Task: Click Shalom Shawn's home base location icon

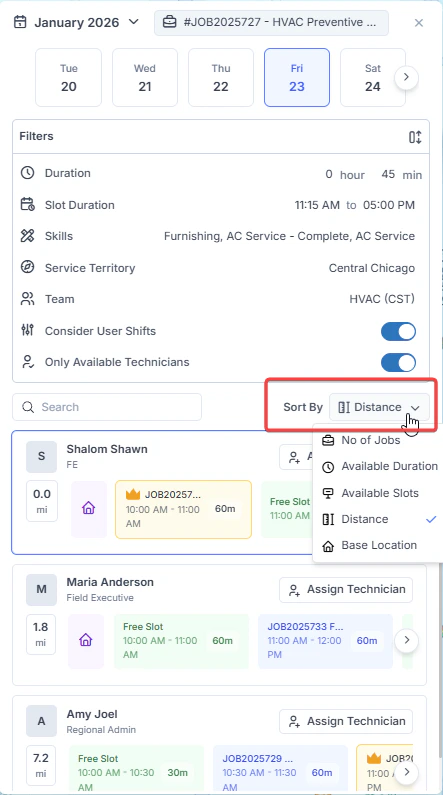Action: click(89, 509)
